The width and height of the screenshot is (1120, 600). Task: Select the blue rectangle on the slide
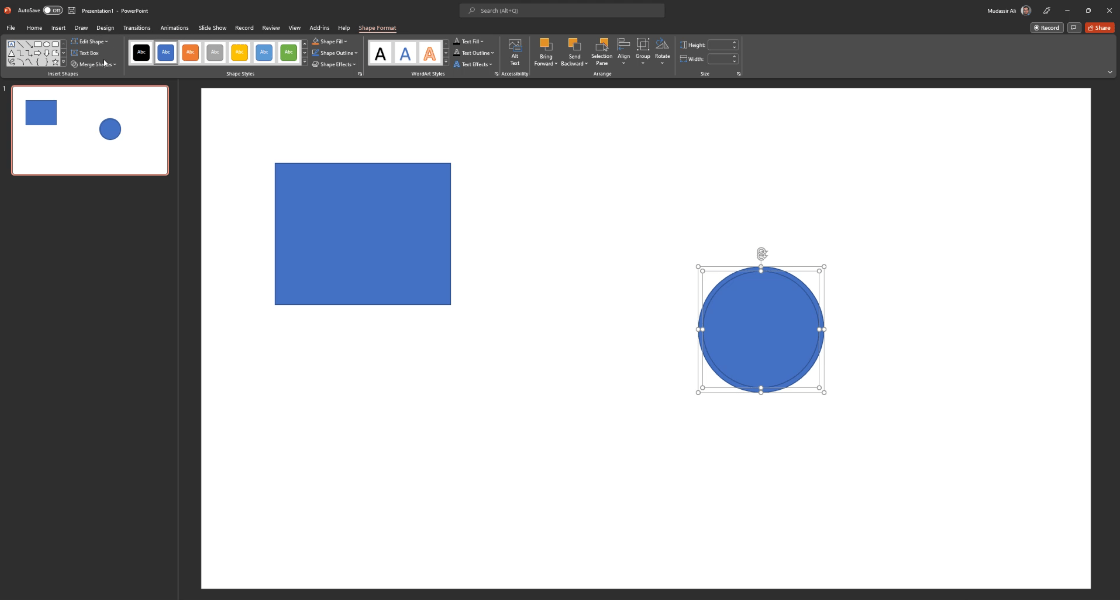tap(363, 234)
